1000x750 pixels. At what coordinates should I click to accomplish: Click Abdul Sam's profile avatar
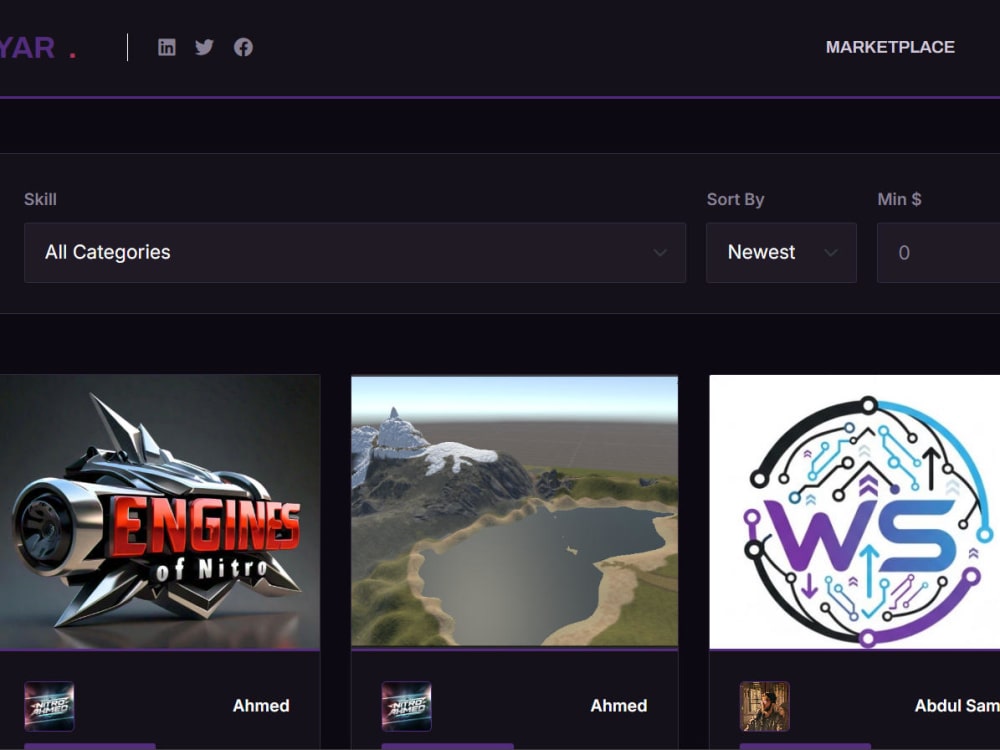[765, 706]
